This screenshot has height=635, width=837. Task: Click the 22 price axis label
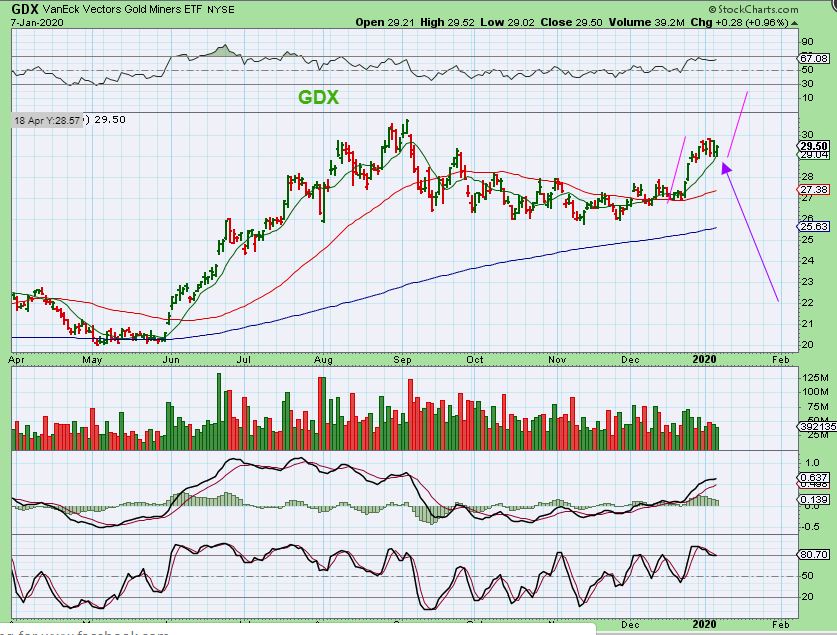point(808,303)
